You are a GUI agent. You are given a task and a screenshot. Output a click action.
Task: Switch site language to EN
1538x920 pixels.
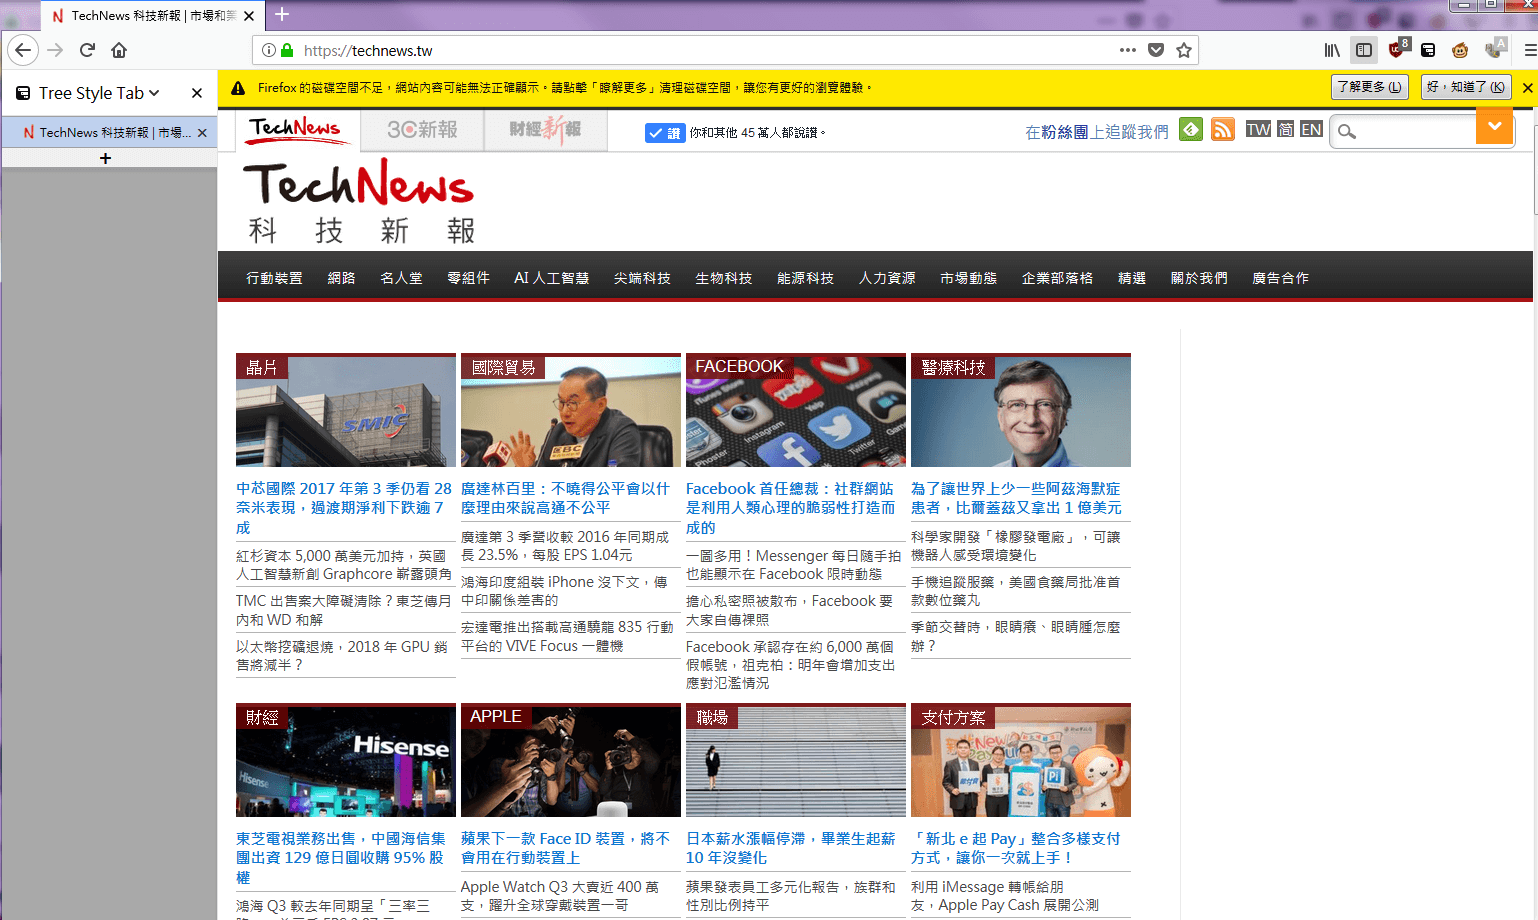(1311, 129)
